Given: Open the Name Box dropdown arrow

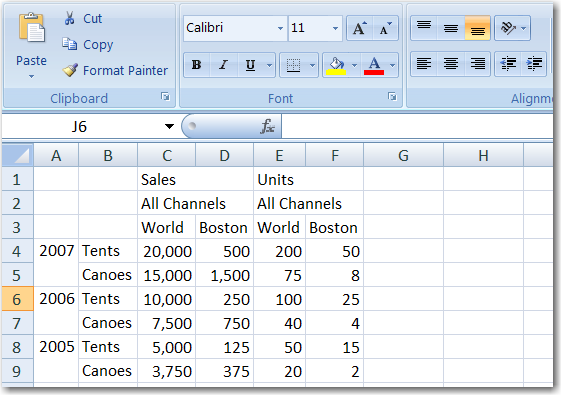Looking at the screenshot, I should point(169,126).
